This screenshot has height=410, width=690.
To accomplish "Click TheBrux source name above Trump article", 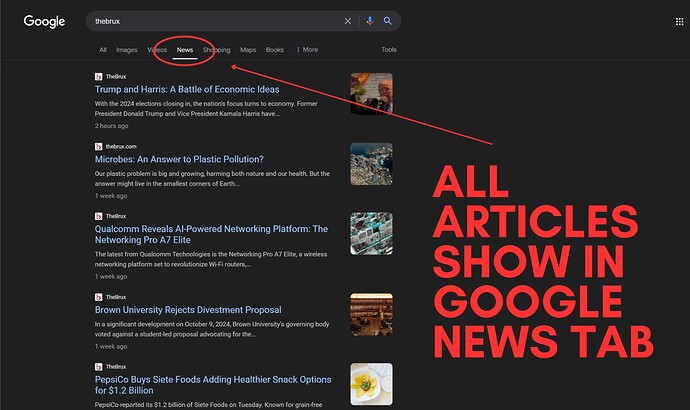I will [x=116, y=77].
